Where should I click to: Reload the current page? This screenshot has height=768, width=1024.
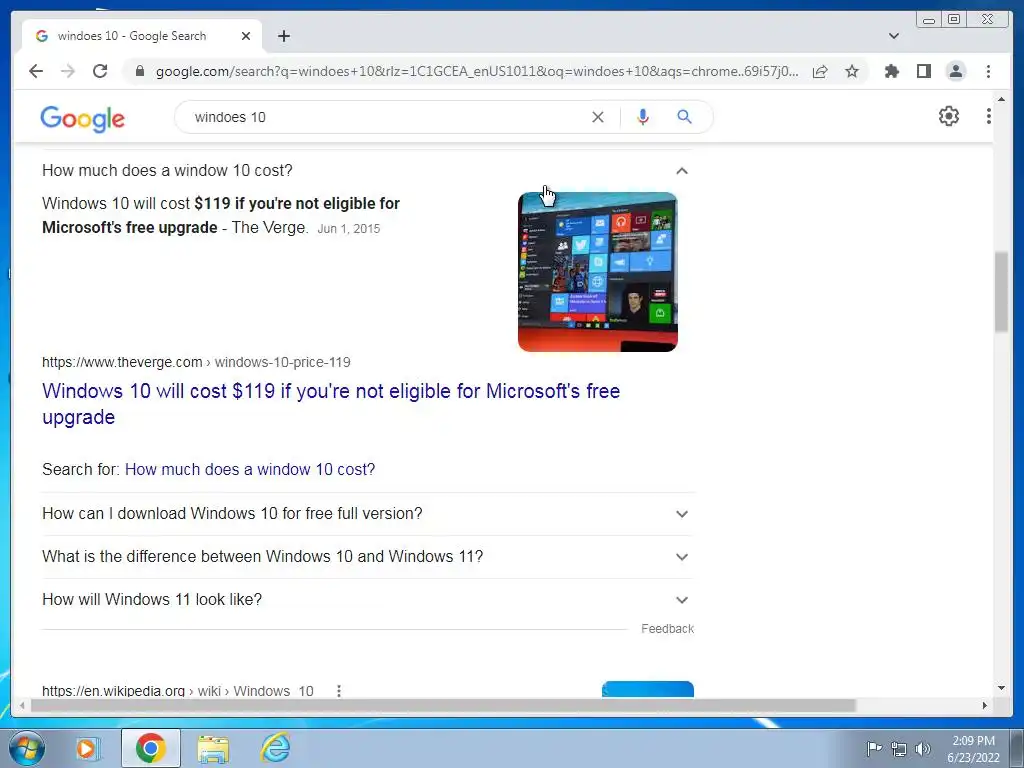click(100, 71)
